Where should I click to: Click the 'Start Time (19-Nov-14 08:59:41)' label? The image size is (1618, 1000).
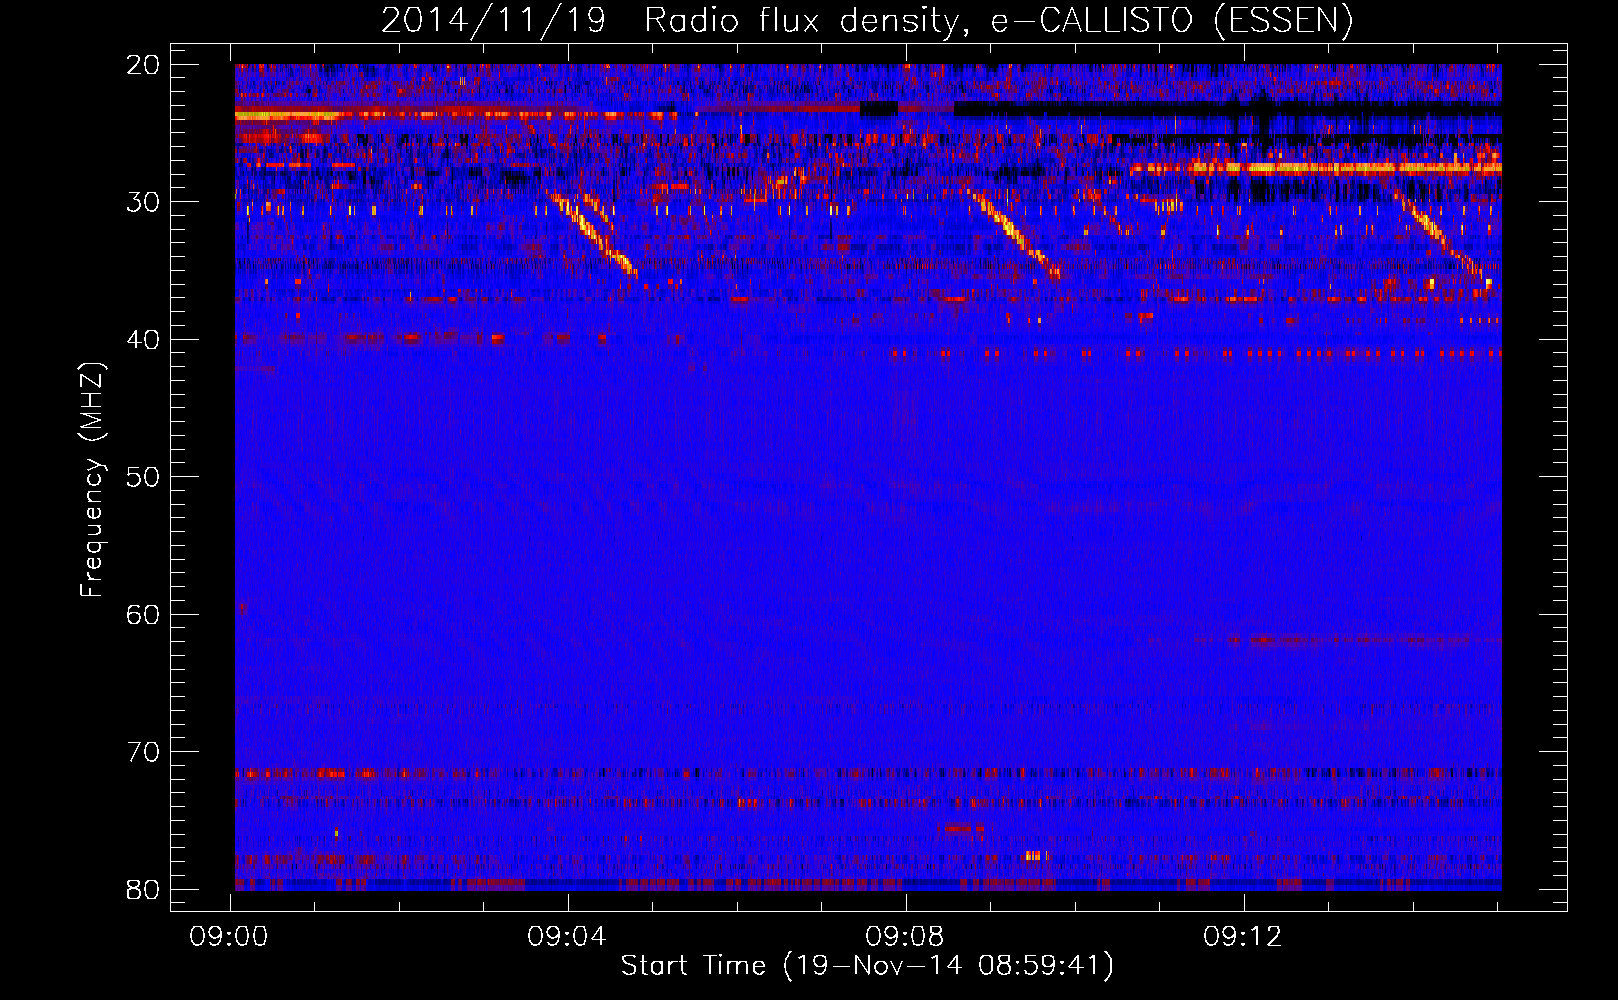pos(867,966)
